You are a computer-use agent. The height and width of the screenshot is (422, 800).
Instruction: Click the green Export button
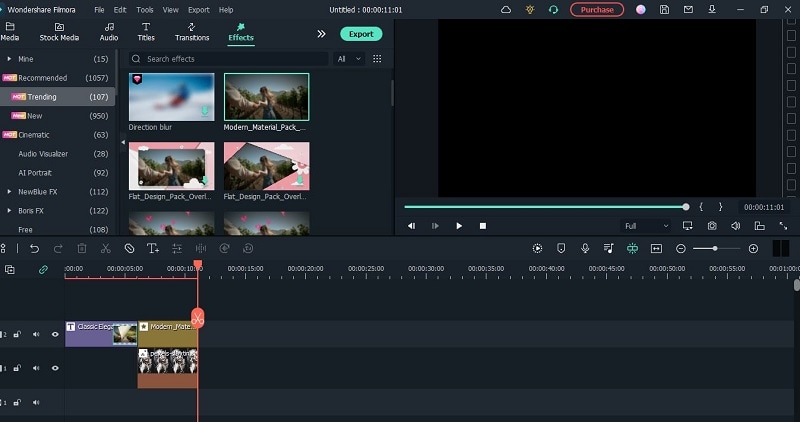click(x=361, y=34)
